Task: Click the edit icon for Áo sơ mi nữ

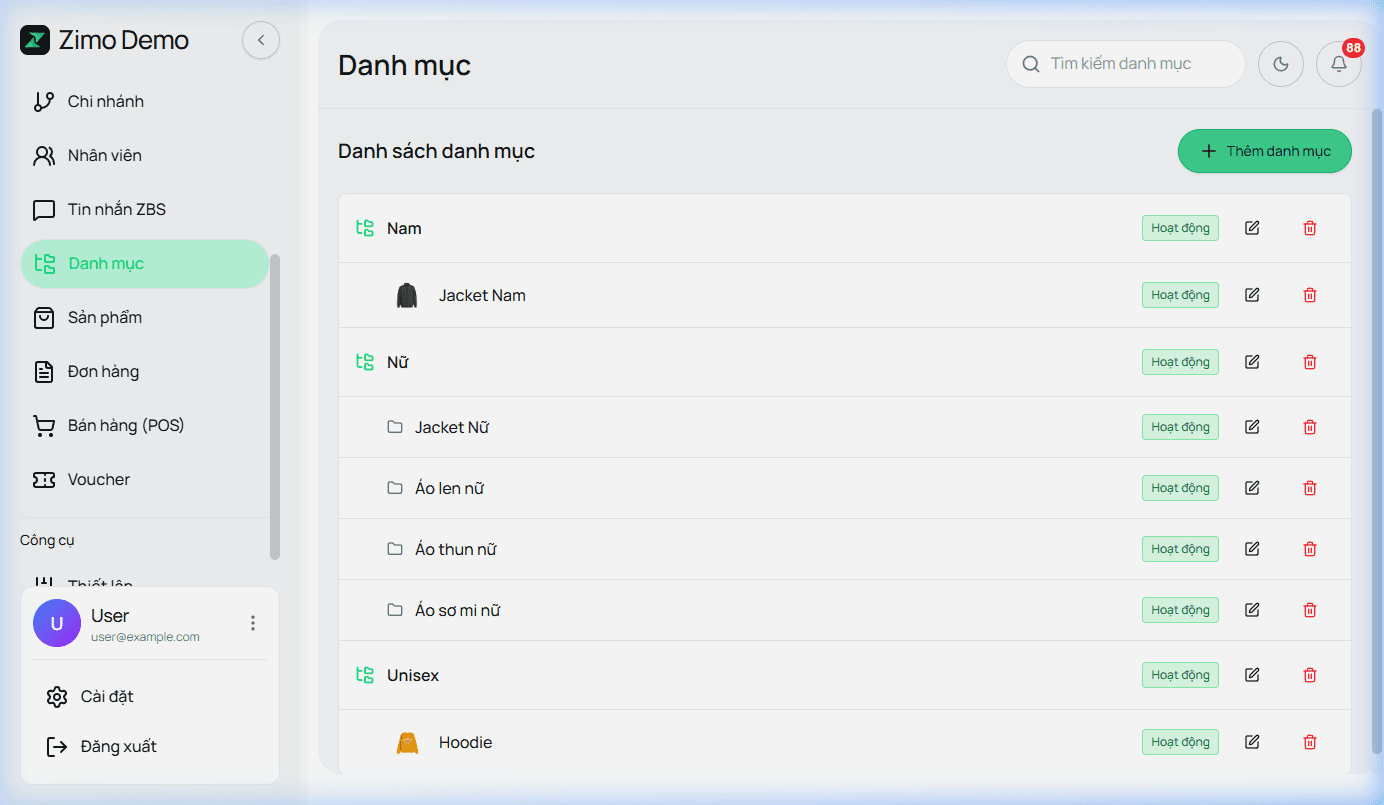Action: tap(1252, 610)
